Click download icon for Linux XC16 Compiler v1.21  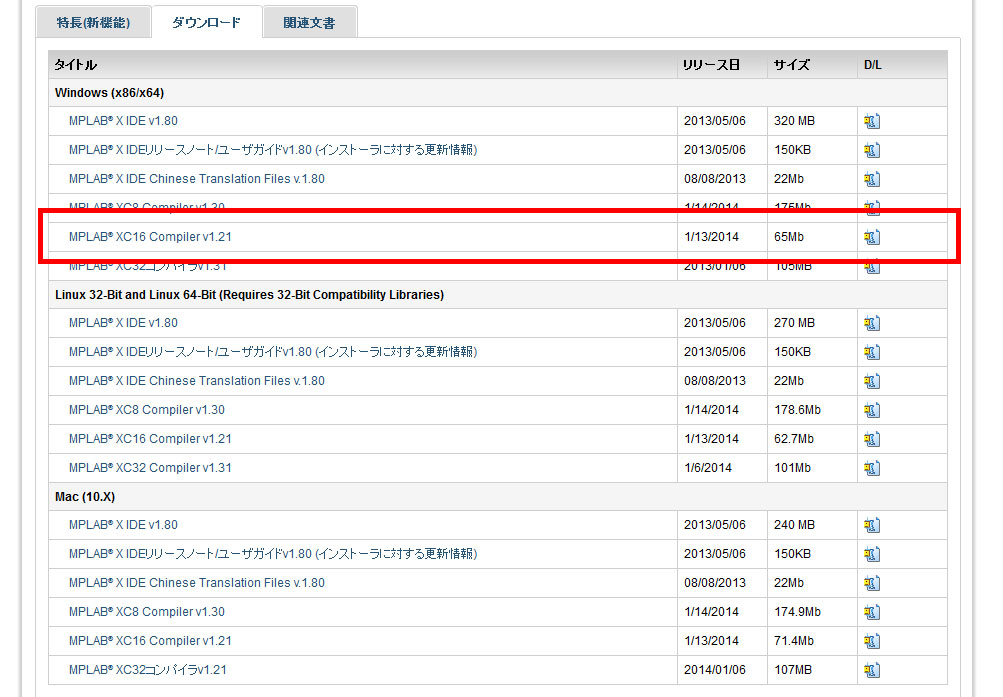tap(871, 440)
